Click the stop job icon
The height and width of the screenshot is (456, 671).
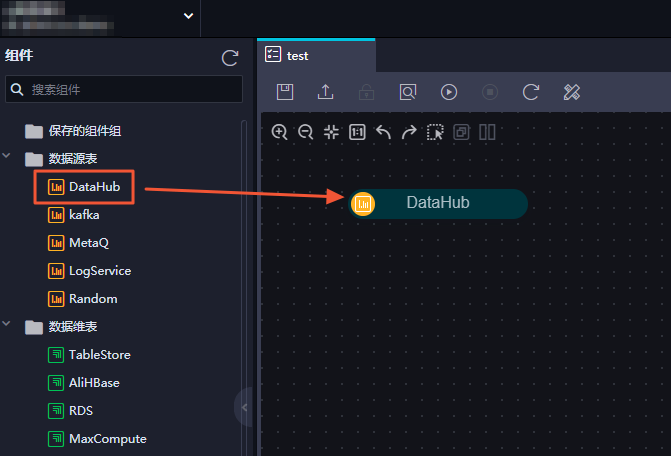[x=490, y=92]
